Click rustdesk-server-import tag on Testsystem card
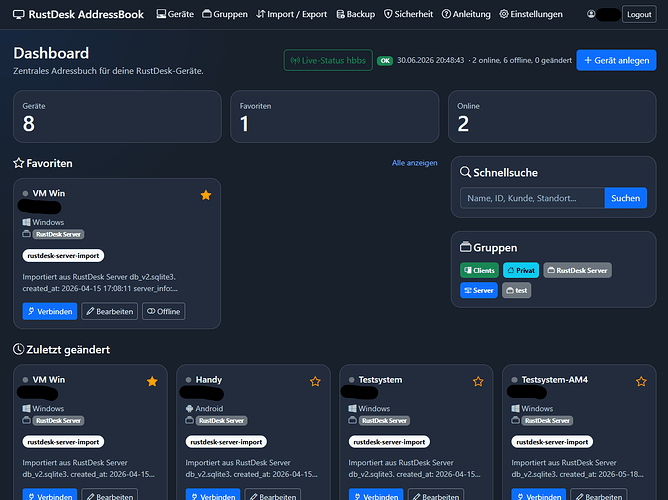 coord(389,442)
